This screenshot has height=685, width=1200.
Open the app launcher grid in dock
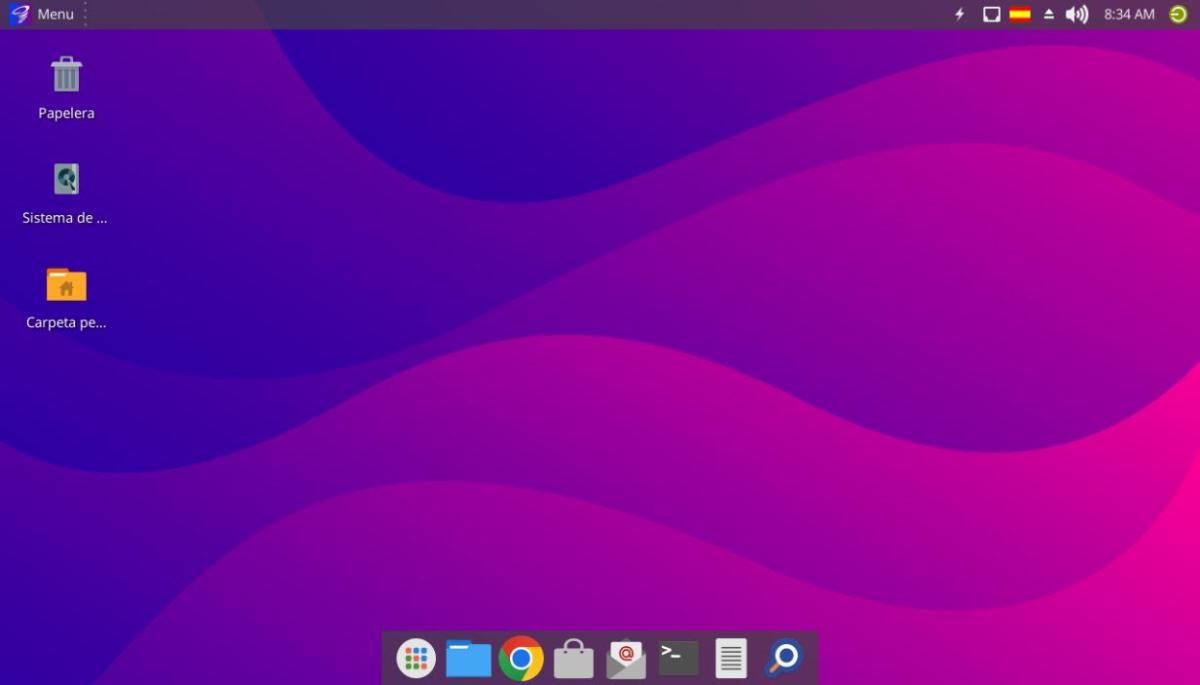point(416,658)
